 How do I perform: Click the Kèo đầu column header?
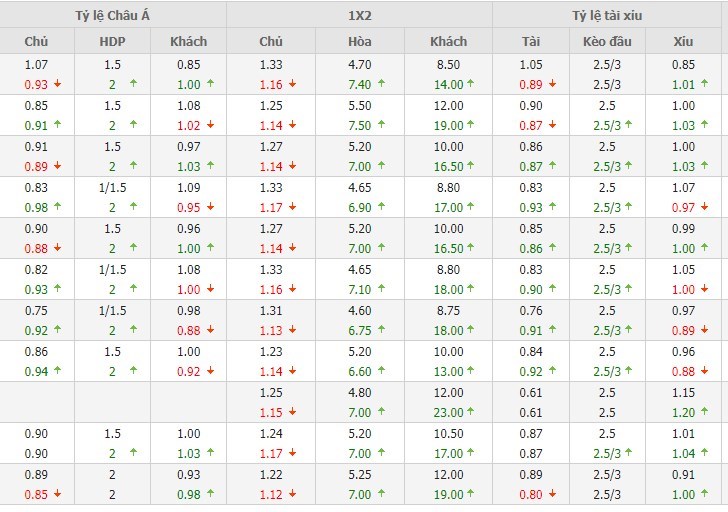tap(609, 41)
